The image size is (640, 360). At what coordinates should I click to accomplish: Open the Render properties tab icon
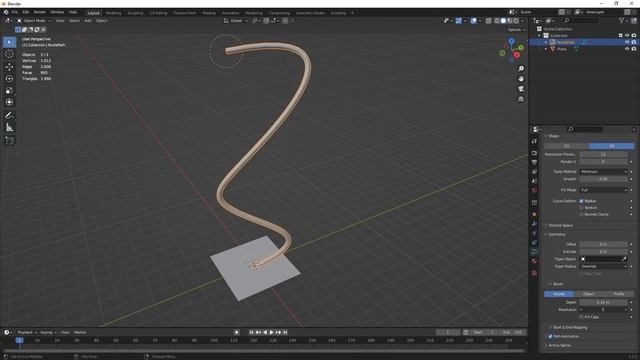[534, 153]
